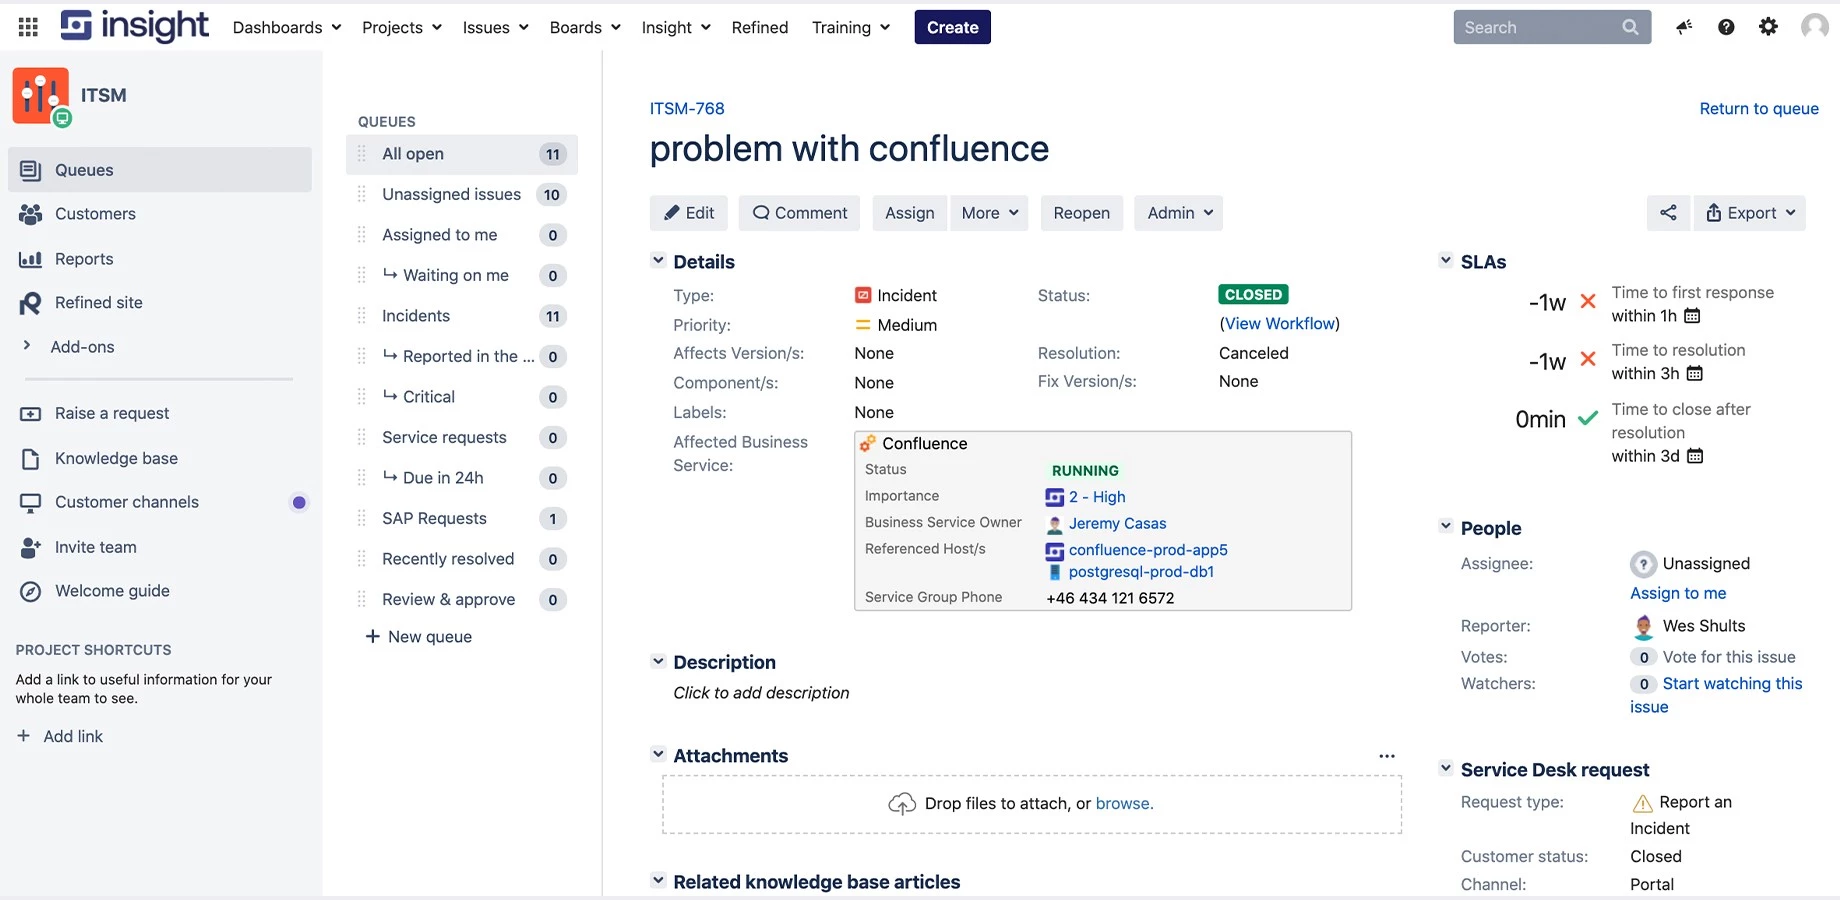Click the ITSM project avatar icon
1840x900 pixels.
tap(41, 96)
